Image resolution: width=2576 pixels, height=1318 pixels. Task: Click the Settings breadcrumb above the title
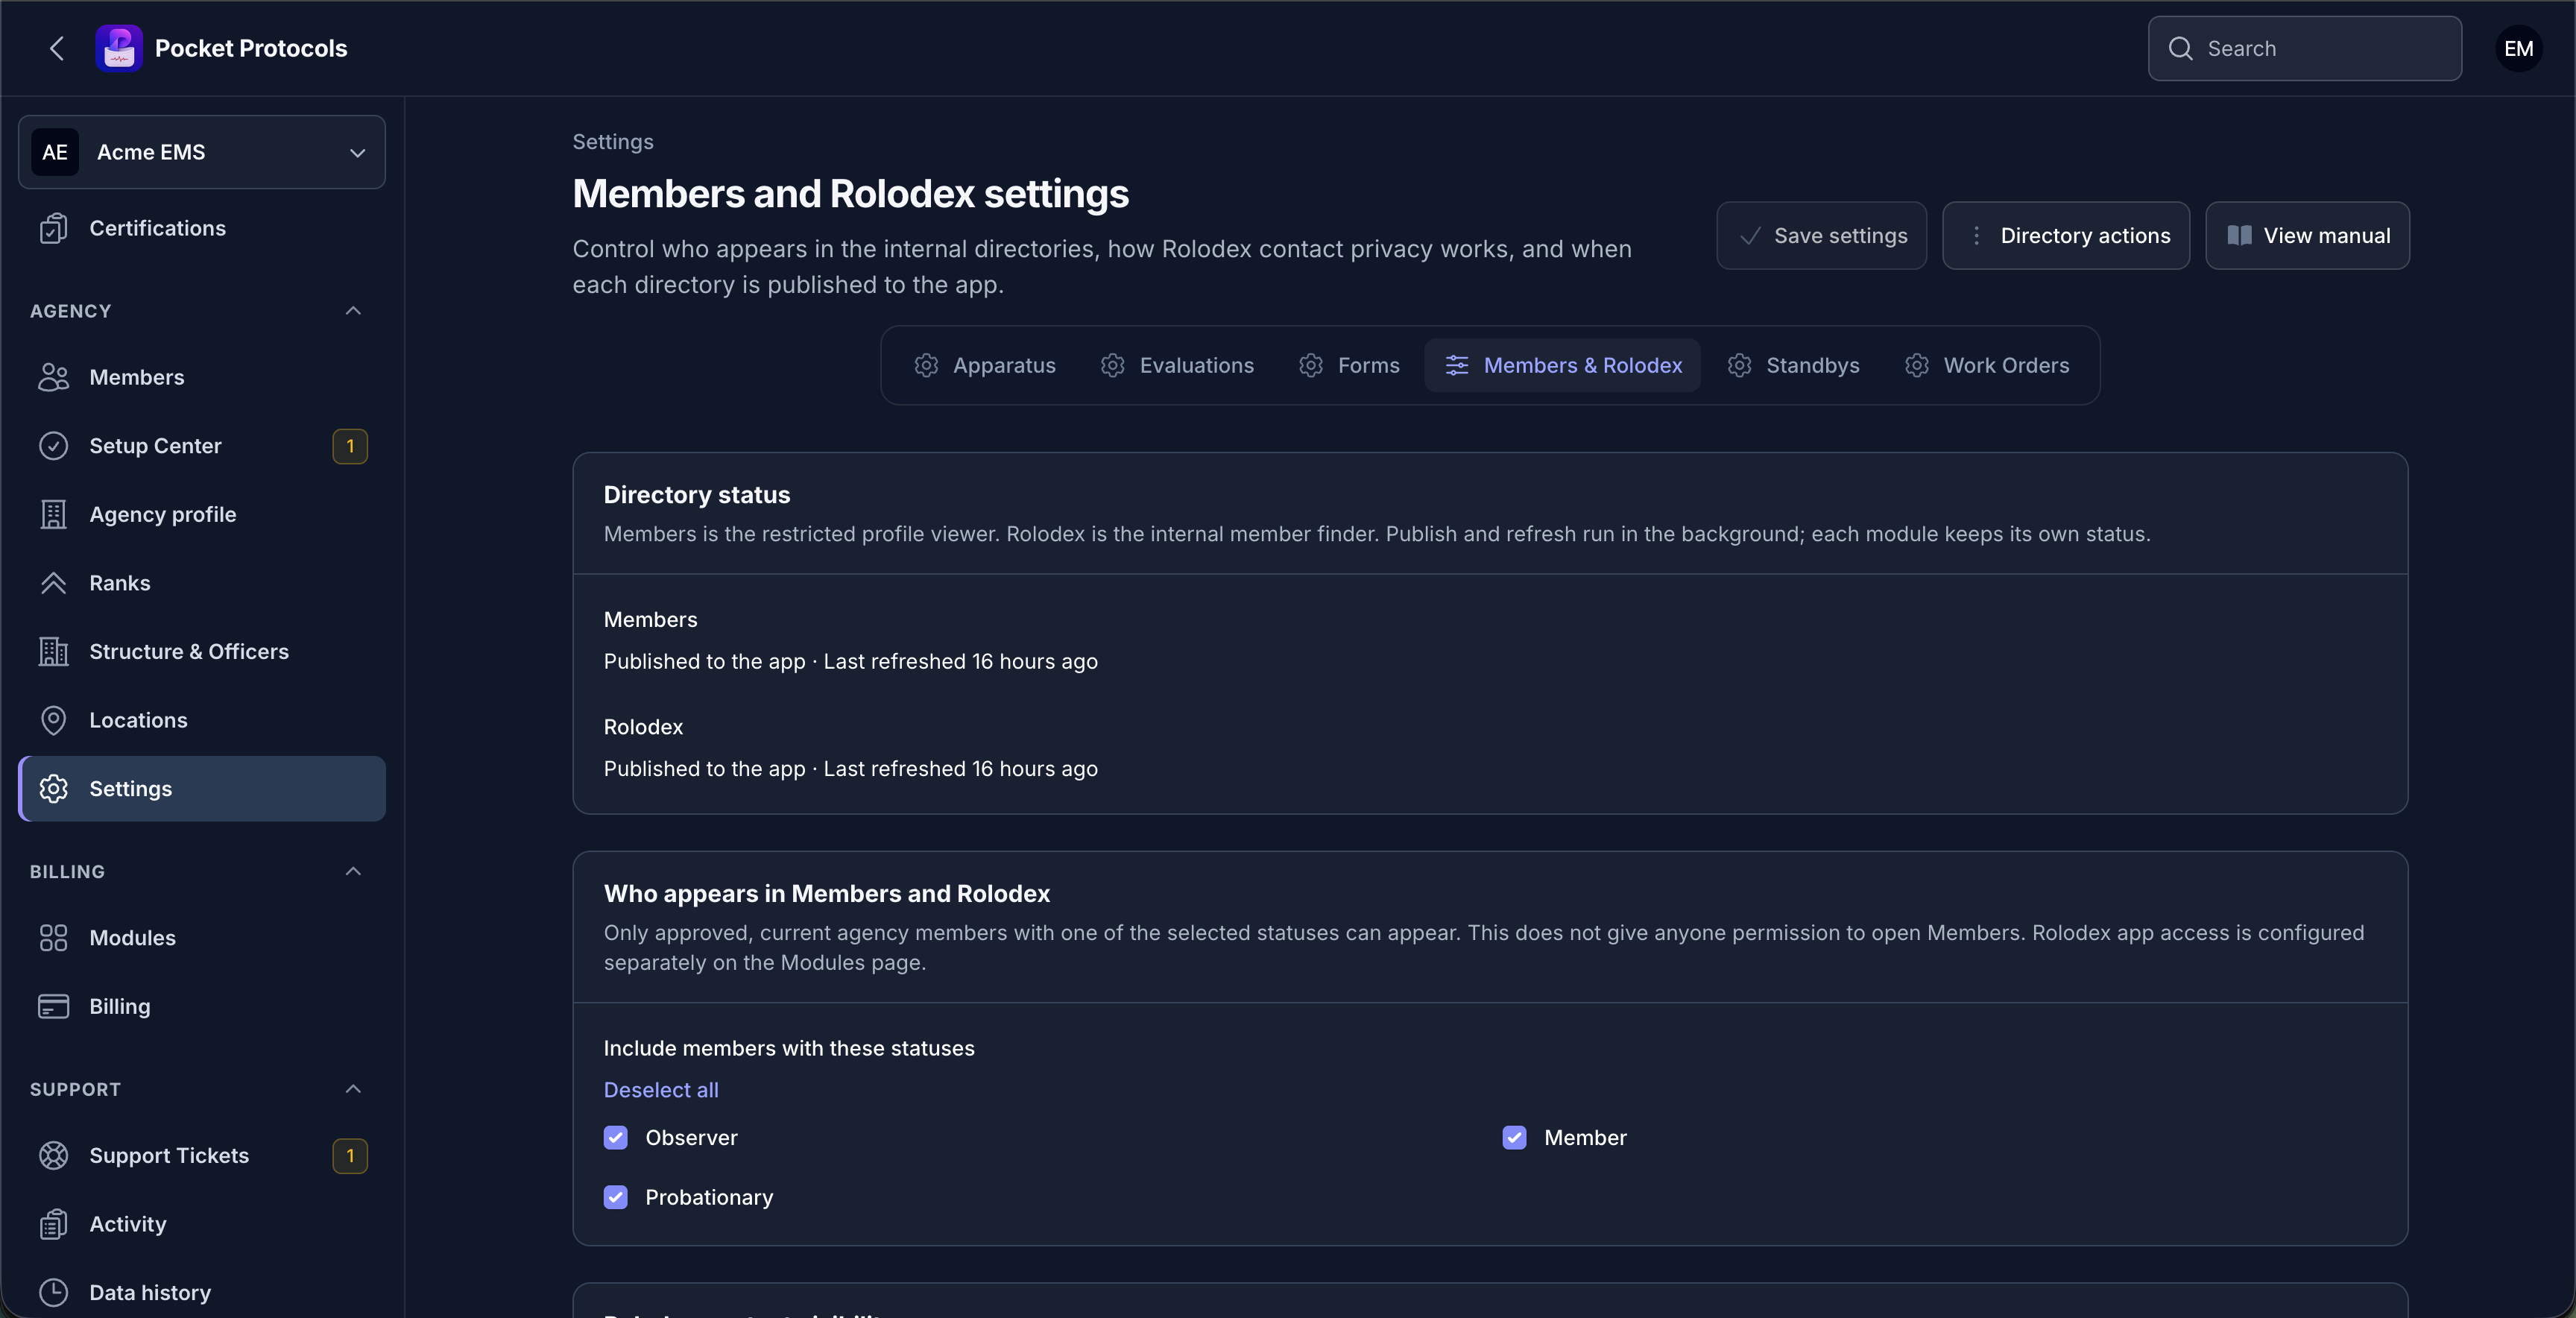(x=613, y=142)
